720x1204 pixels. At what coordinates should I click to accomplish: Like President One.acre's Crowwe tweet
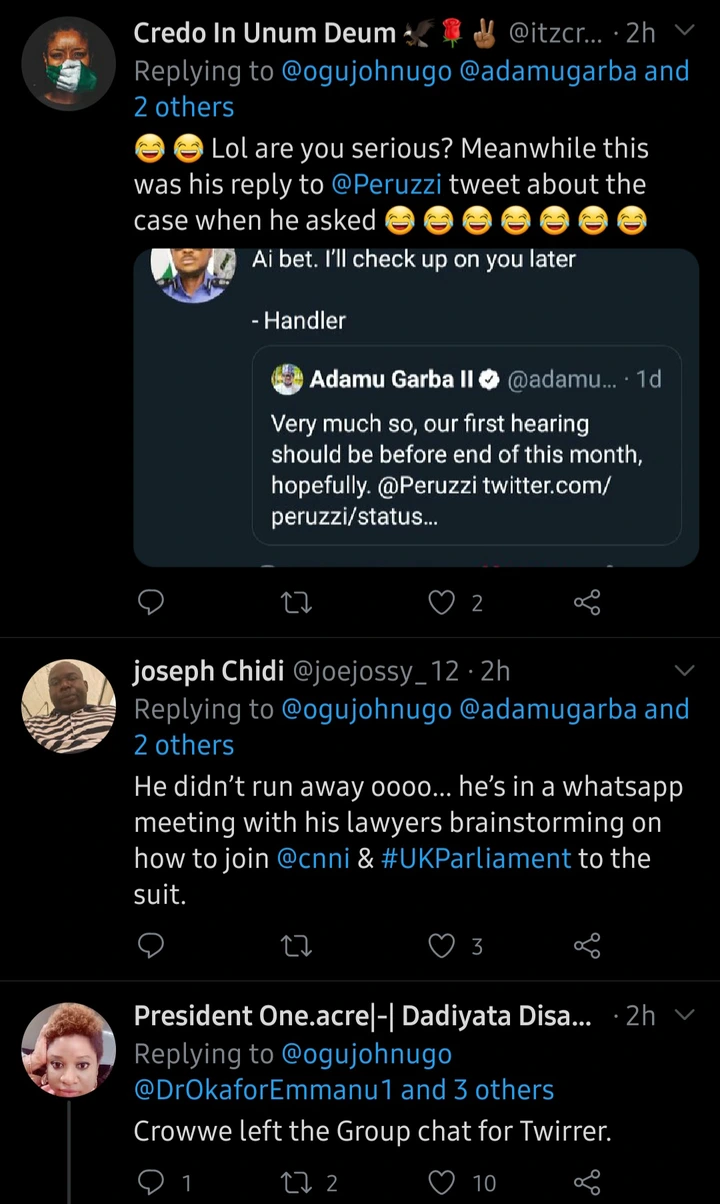442,1183
